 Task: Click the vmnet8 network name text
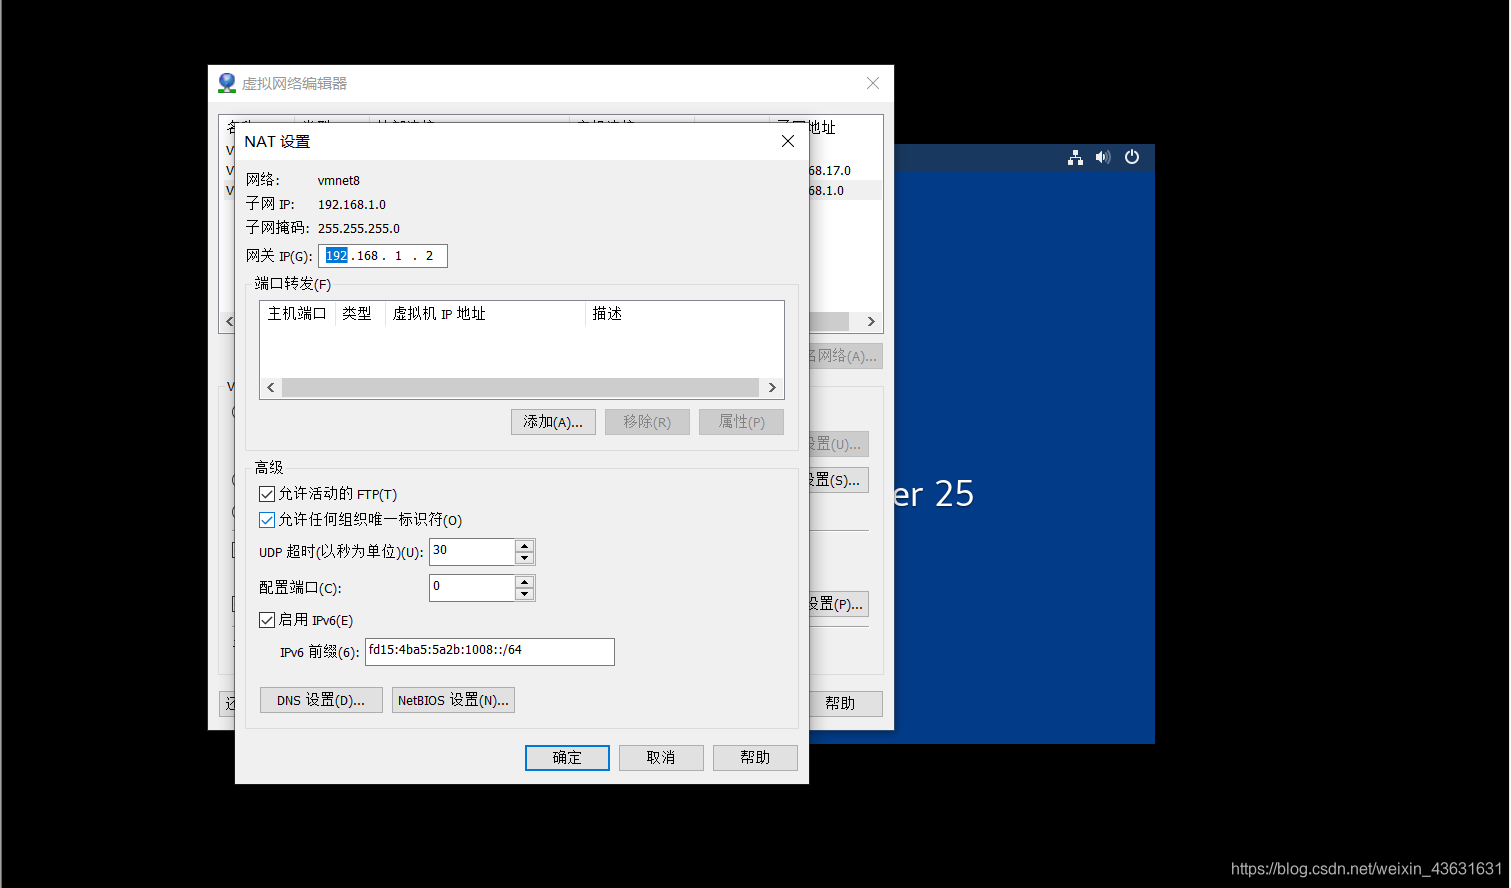click(x=339, y=181)
